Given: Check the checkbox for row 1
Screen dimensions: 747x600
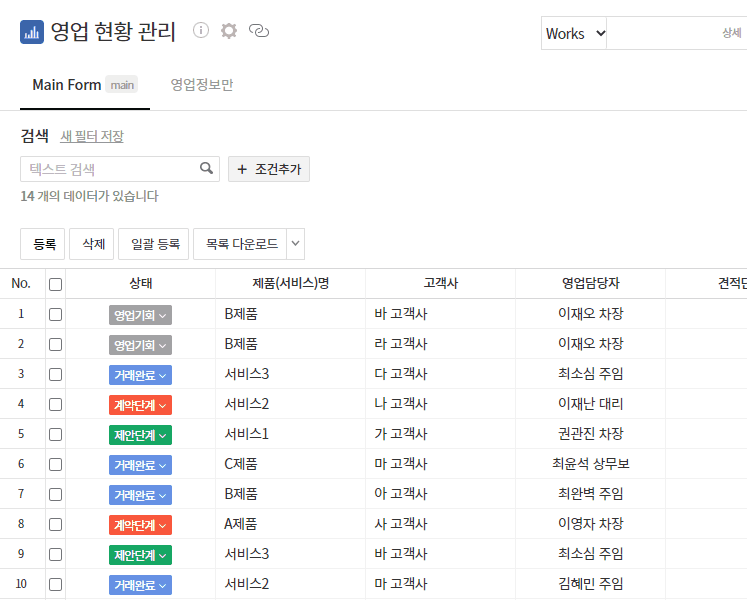Looking at the screenshot, I should 55,314.
